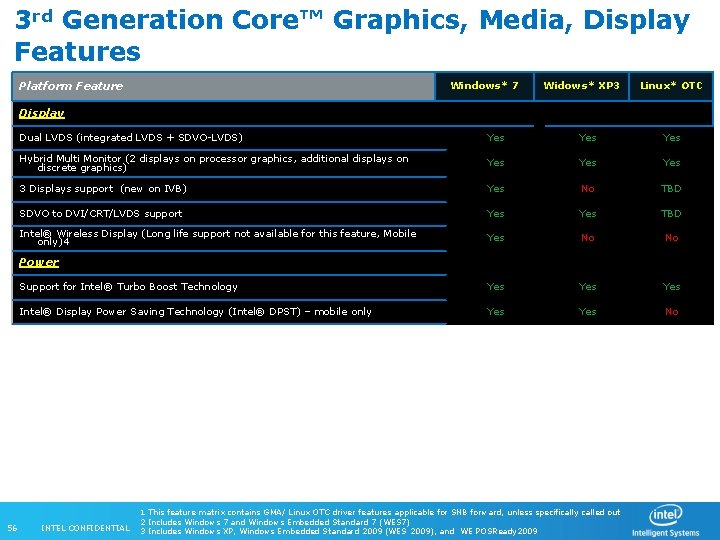Click the slide title '3rd Generation Core Graphics'
The image size is (720, 540).
[x=352, y=36]
